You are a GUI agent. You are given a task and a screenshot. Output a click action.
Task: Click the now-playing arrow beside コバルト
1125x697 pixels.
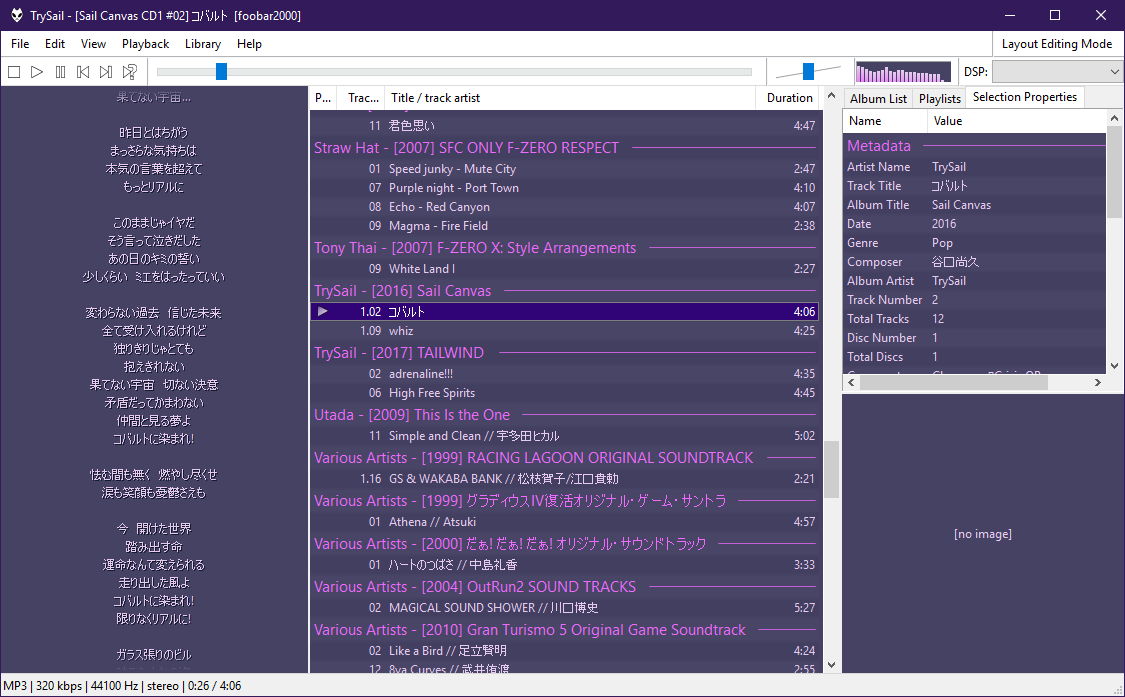coord(323,312)
